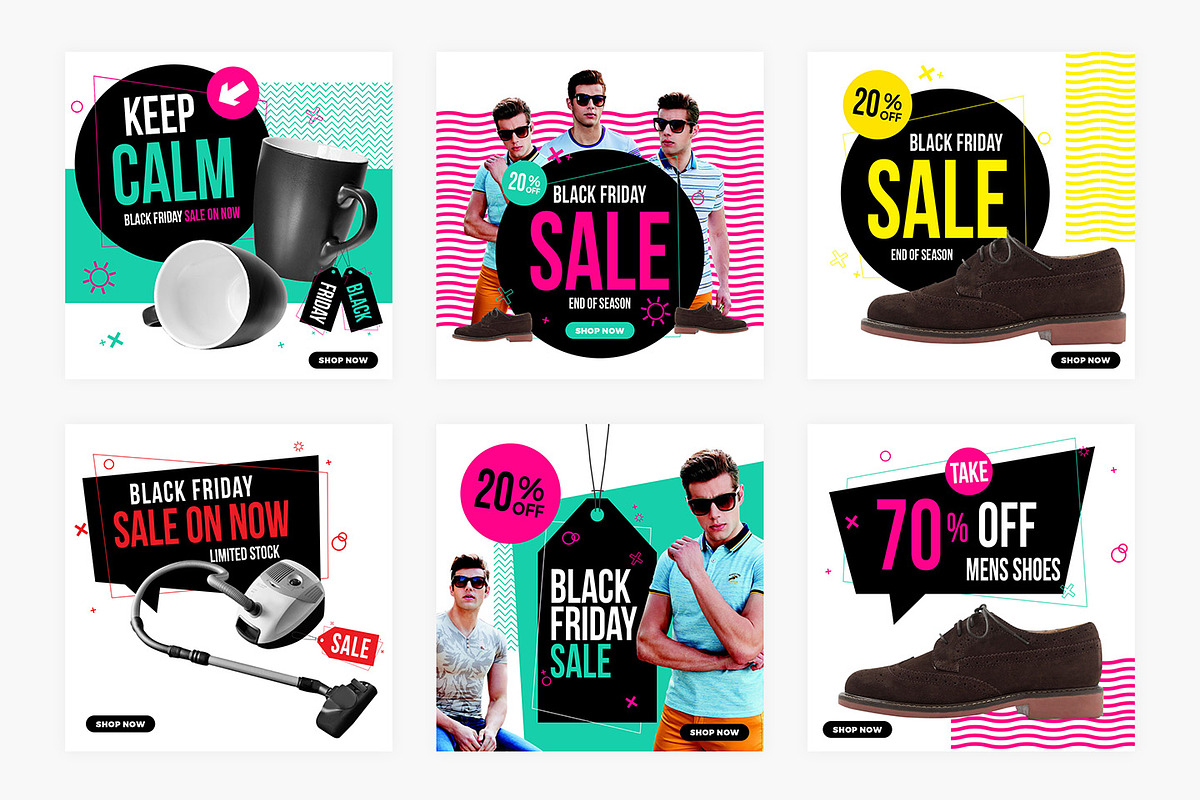Image resolution: width=1200 pixels, height=800 pixels.
Task: Click the pink TAKE badge
Action: coord(968,474)
